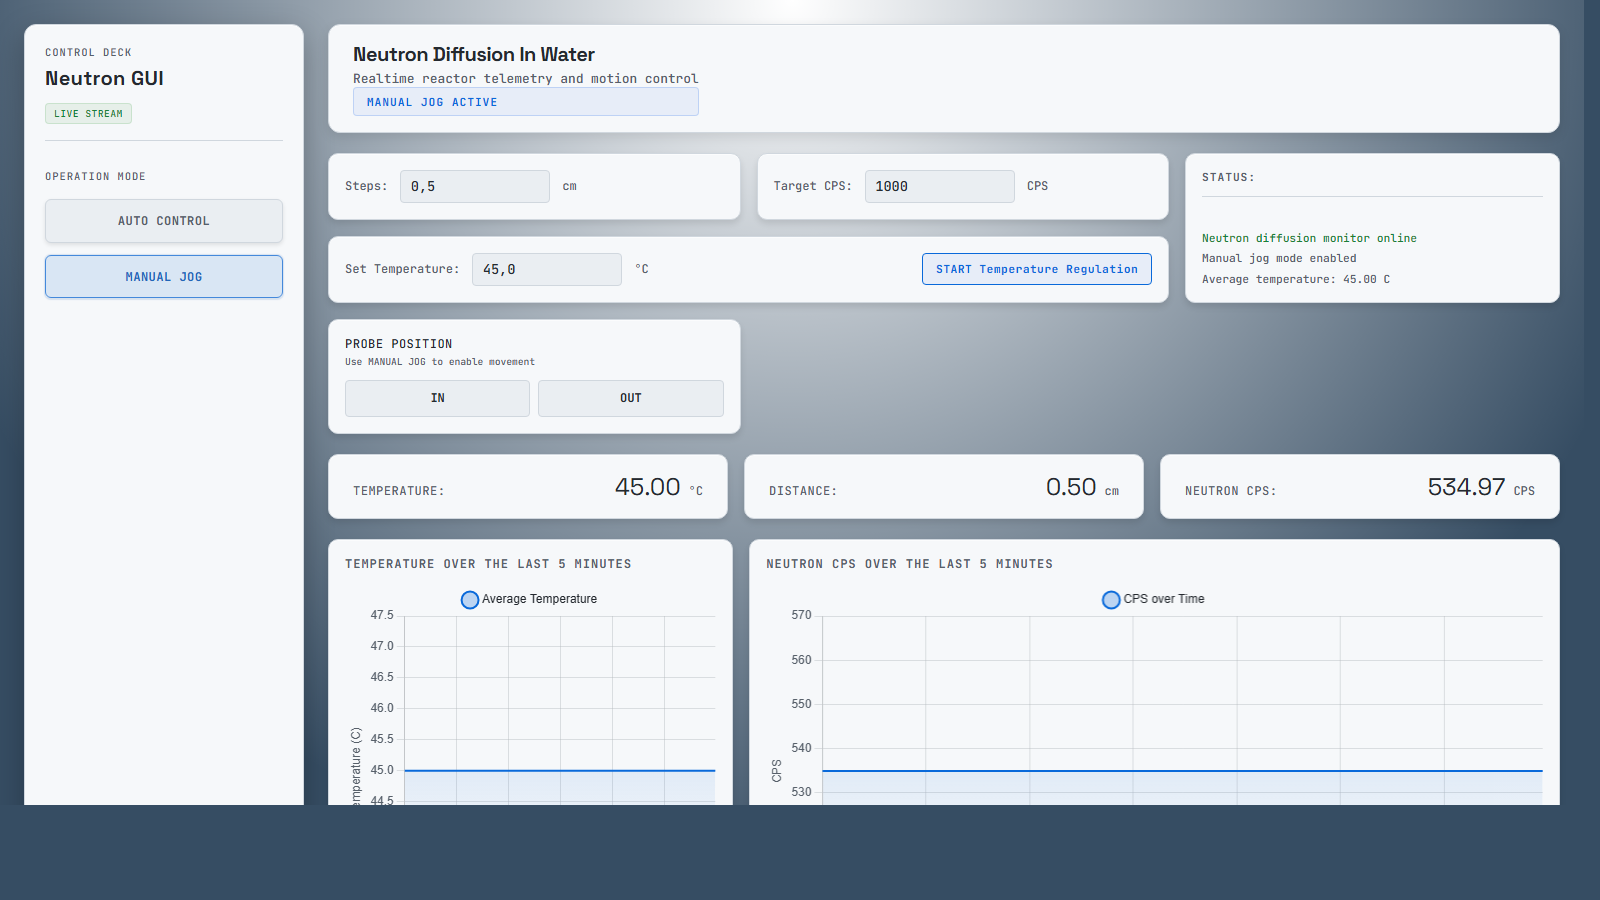
Task: Click 'CONTROL DECK' sidebar label
Action: (88, 53)
